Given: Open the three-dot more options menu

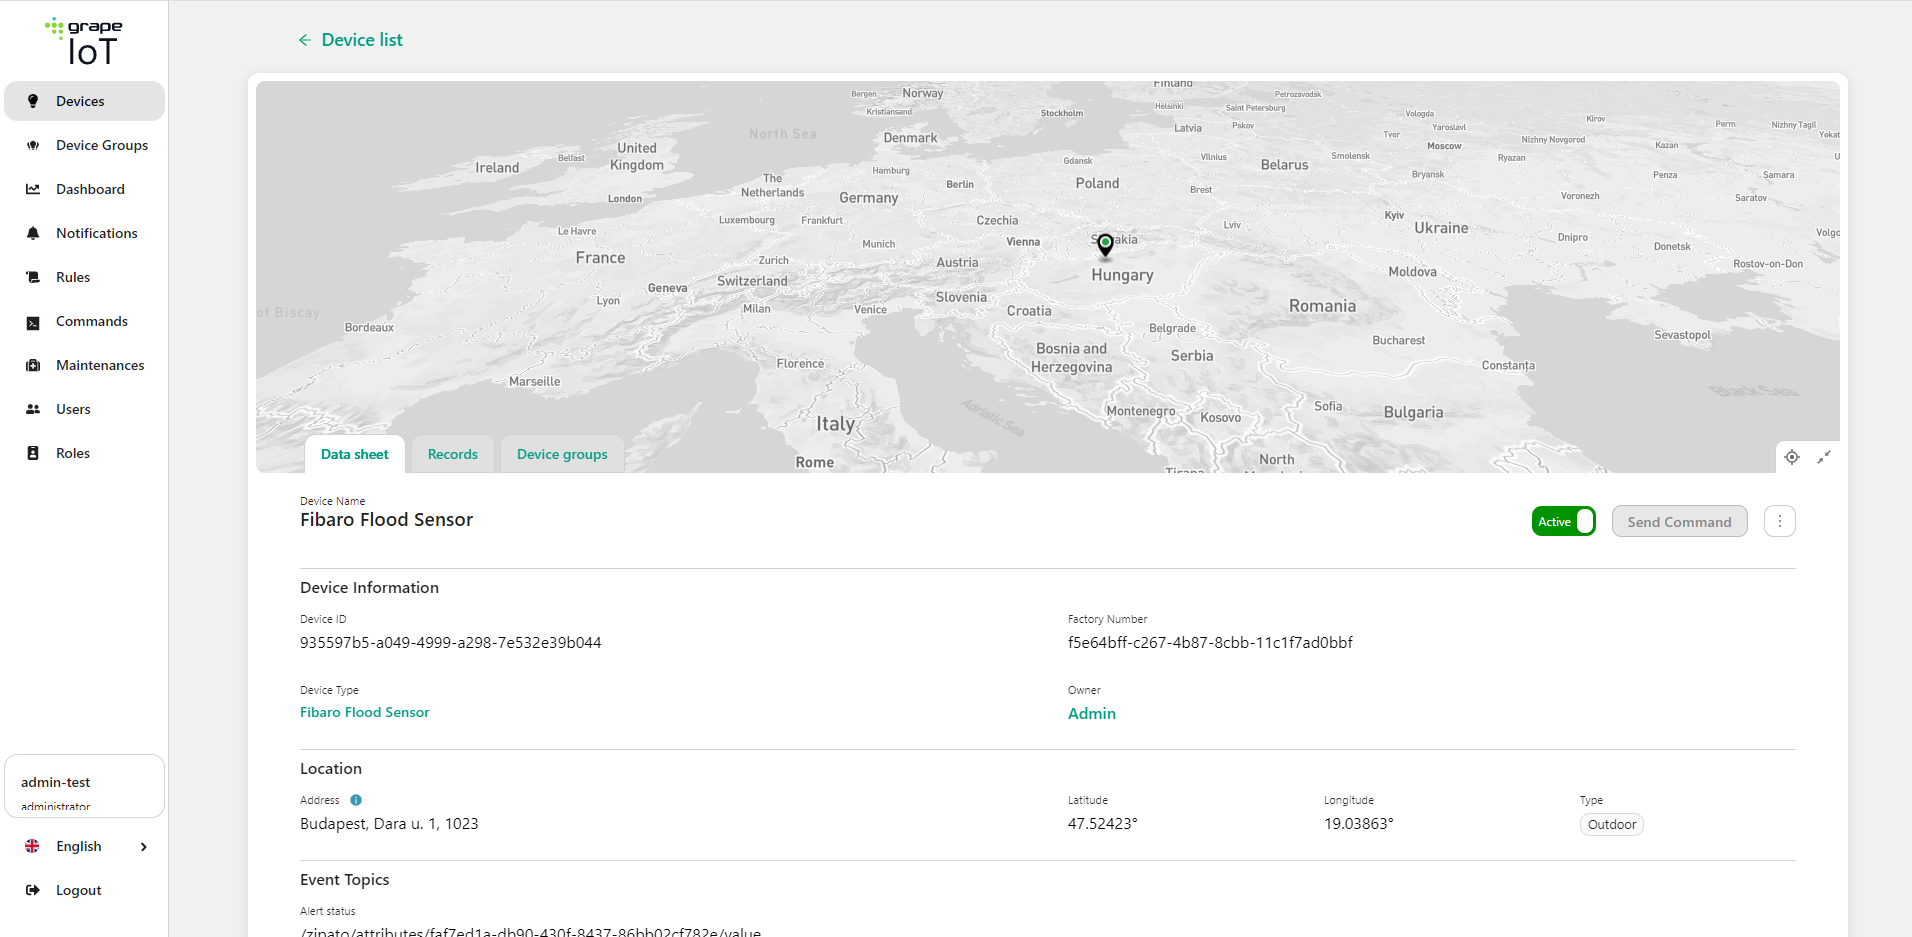Looking at the screenshot, I should coord(1780,521).
